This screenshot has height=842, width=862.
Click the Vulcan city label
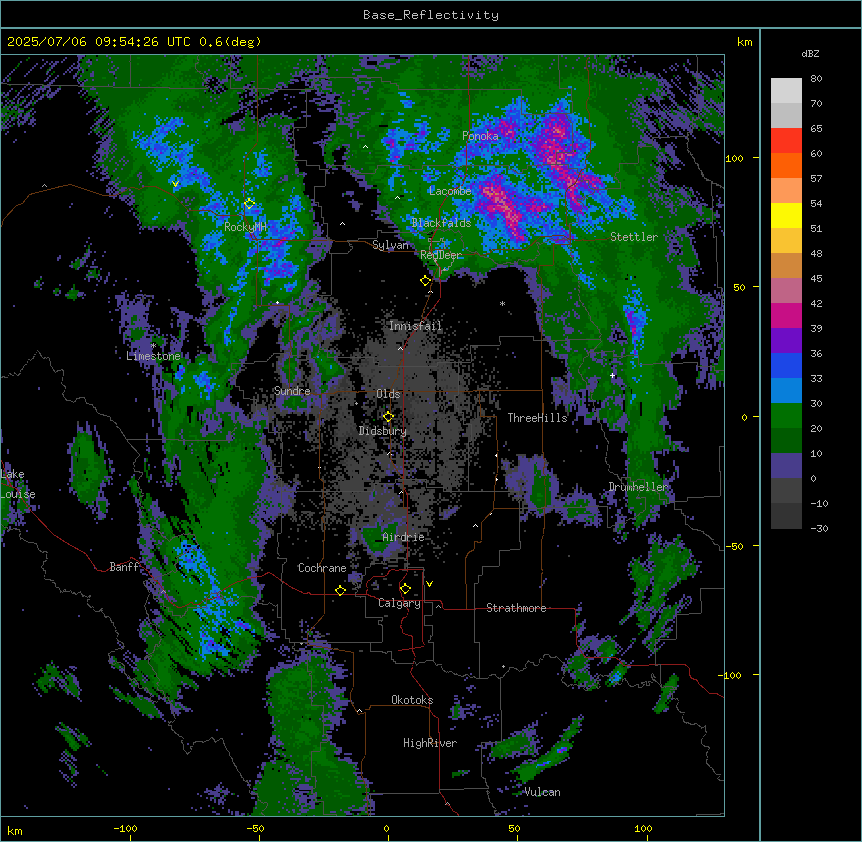point(542,792)
